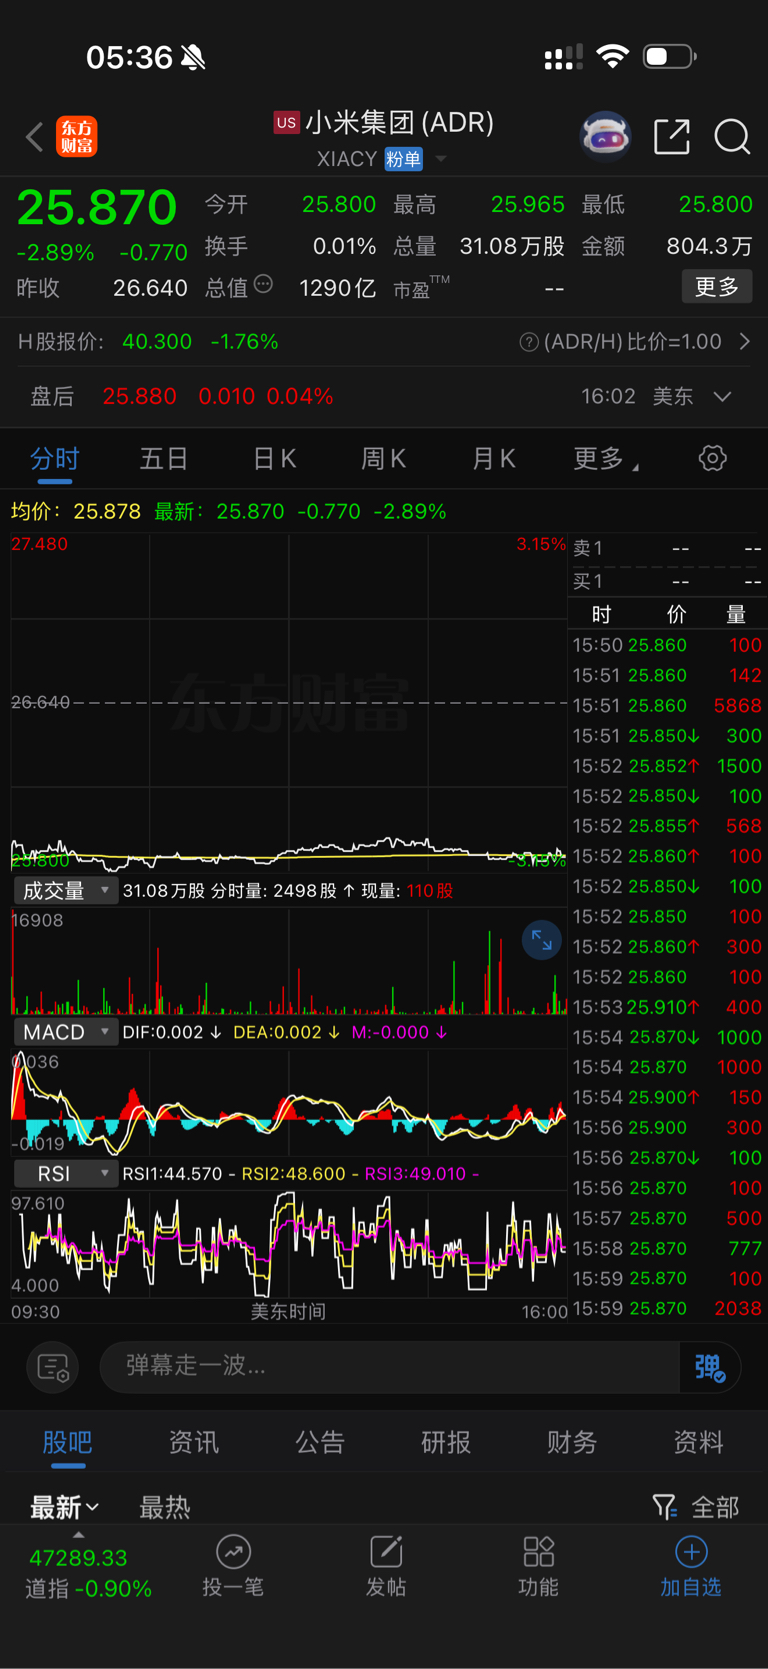Tap the 盘后 25.880 after-hours price
Viewport: 768px width, 1669px height.
click(139, 397)
